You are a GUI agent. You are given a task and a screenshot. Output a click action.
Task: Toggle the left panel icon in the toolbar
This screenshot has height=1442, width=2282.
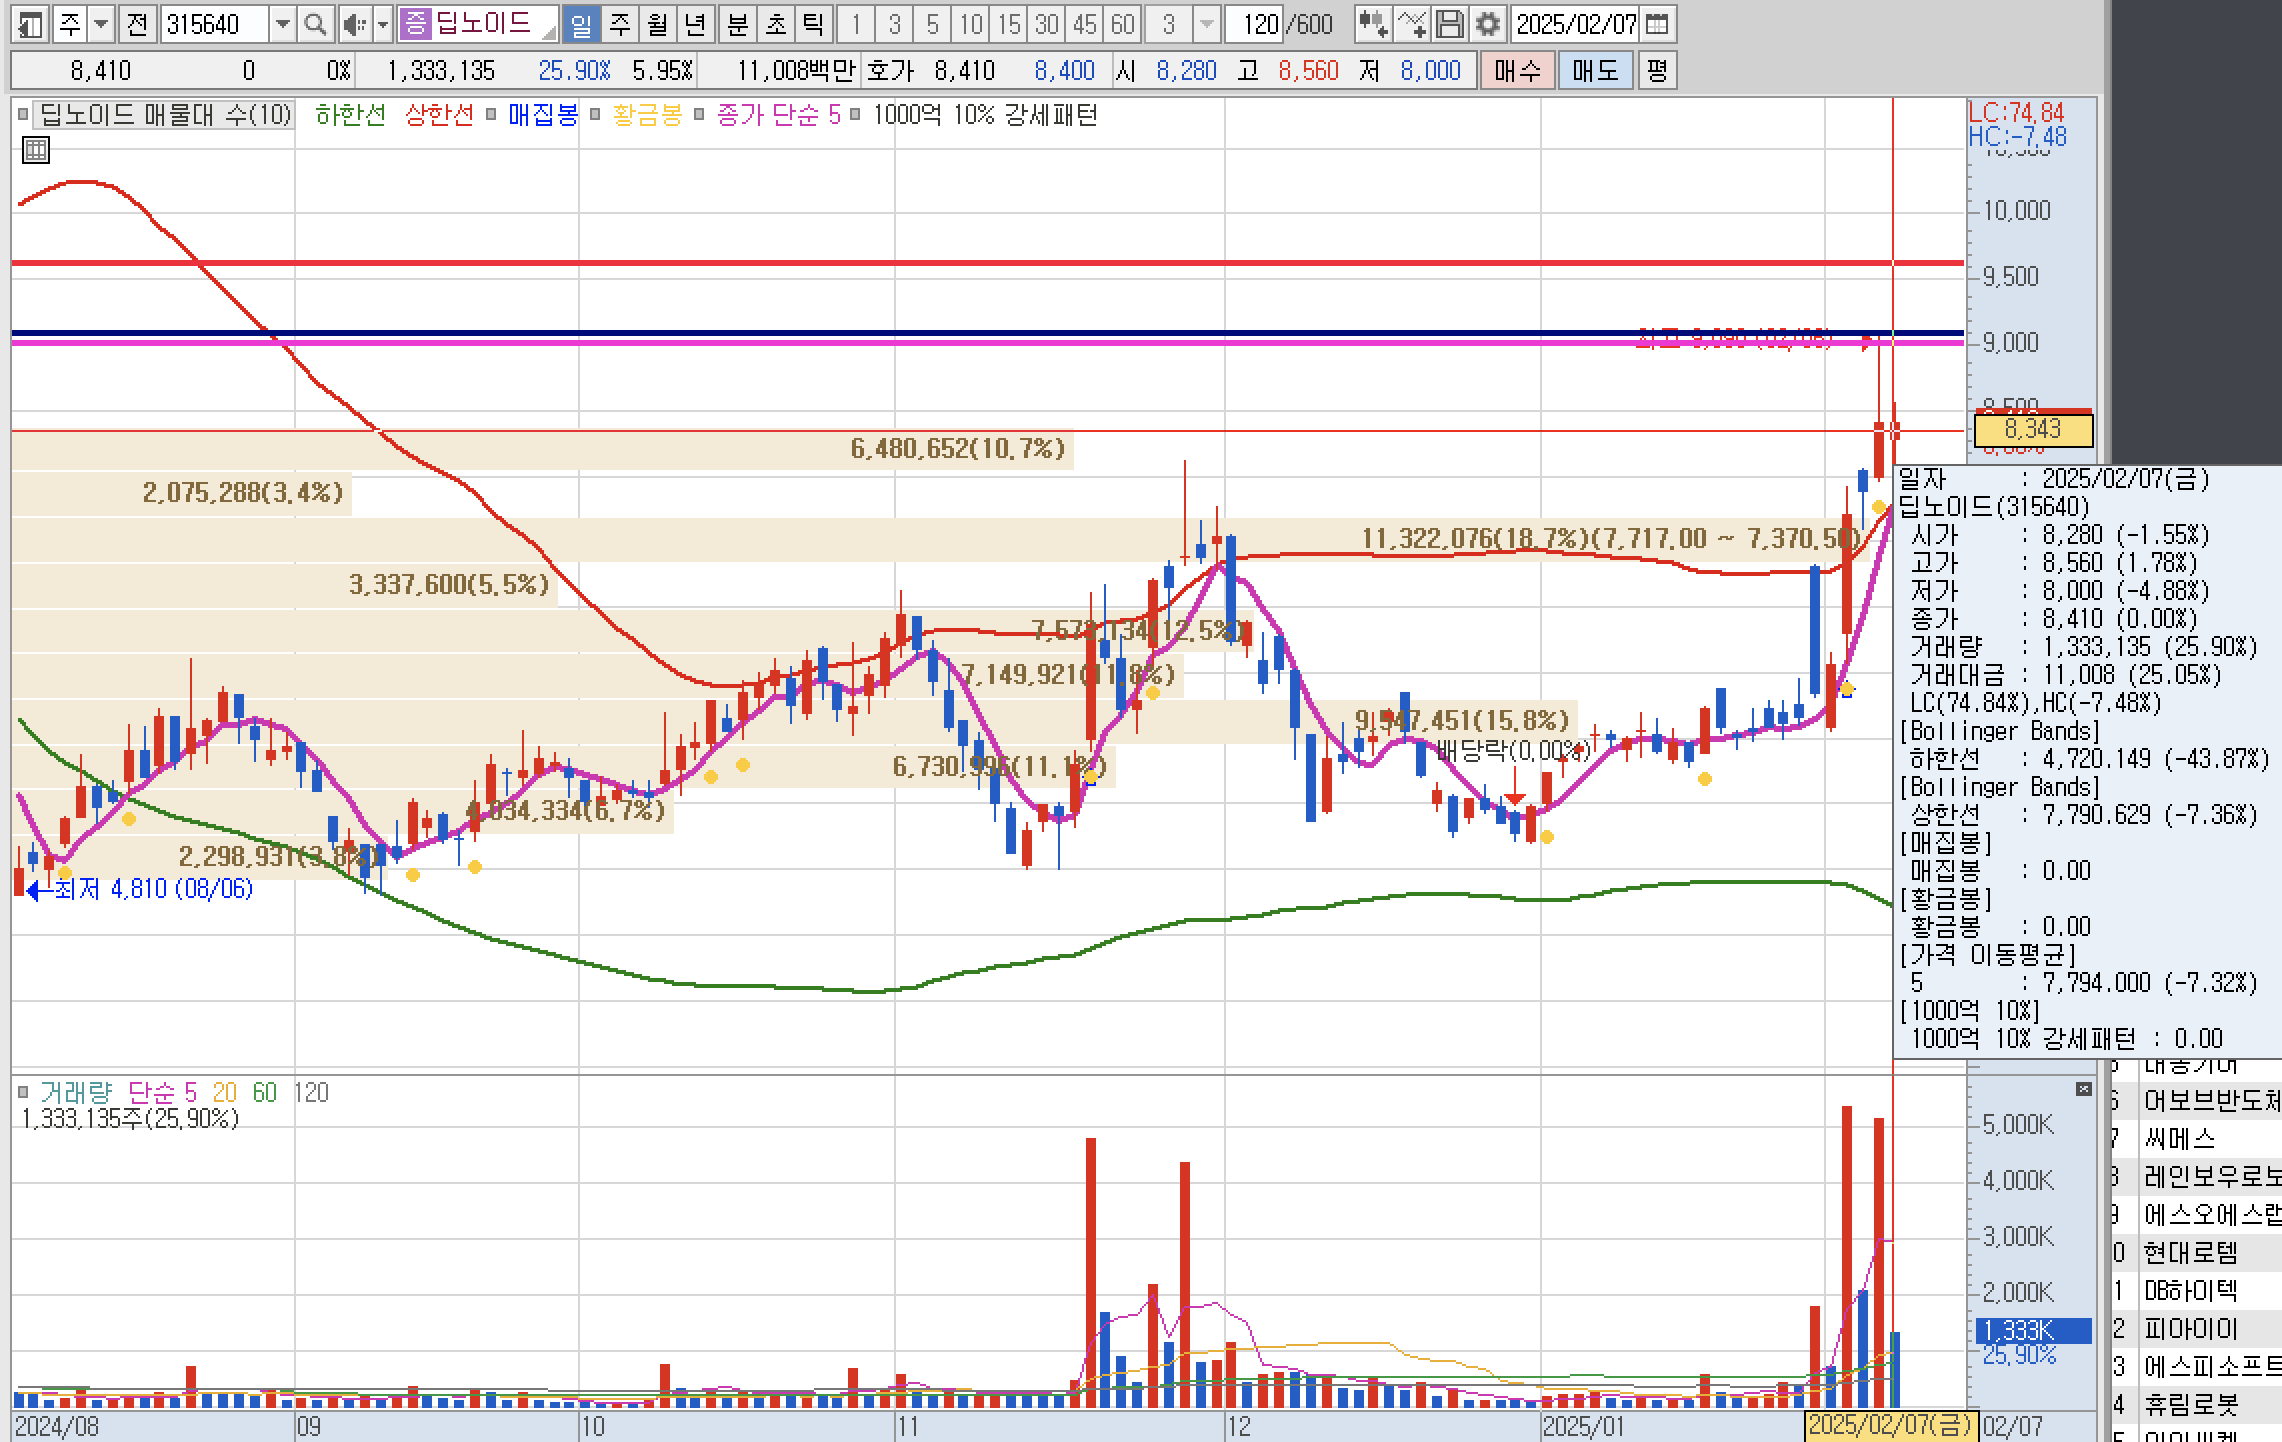[30, 24]
